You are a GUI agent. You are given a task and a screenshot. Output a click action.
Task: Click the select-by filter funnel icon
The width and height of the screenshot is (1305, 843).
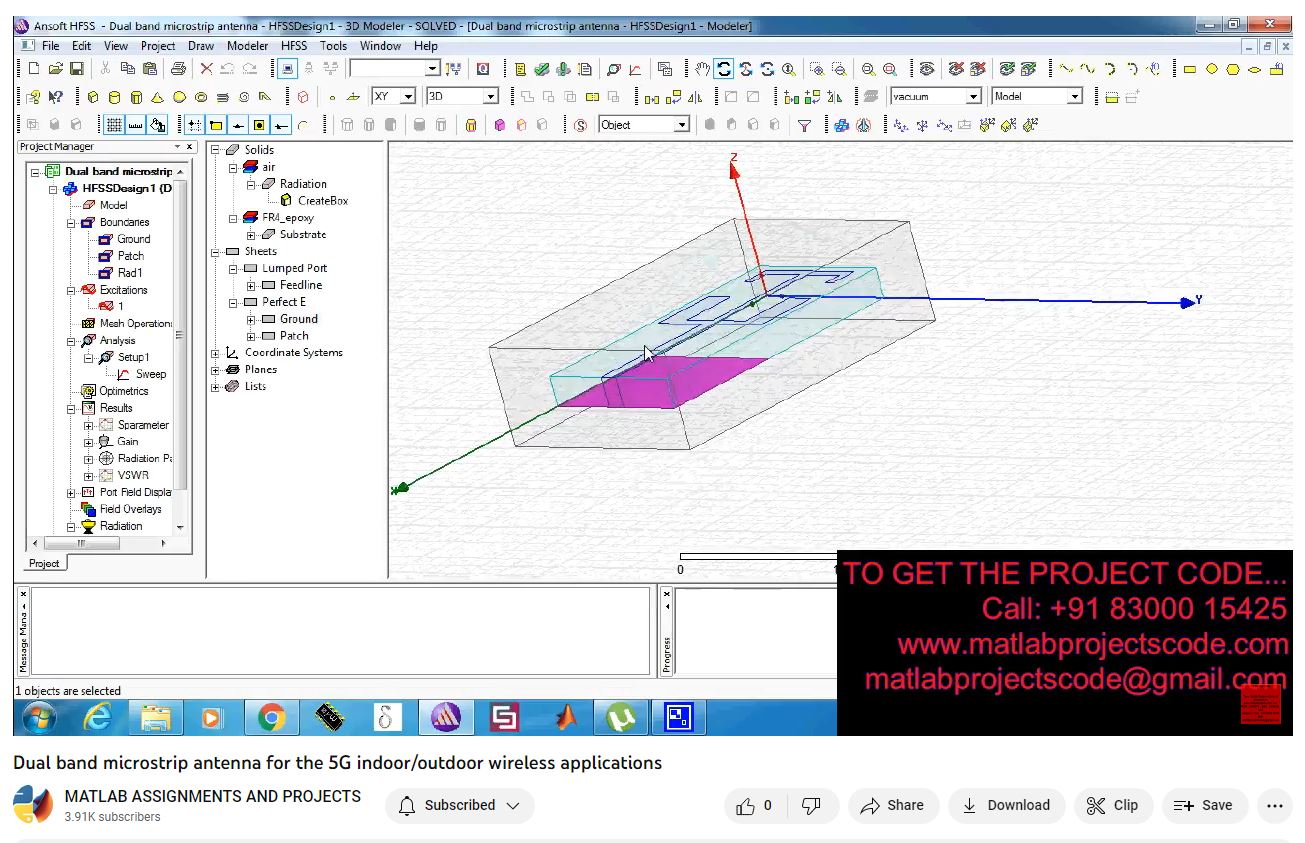click(x=805, y=125)
